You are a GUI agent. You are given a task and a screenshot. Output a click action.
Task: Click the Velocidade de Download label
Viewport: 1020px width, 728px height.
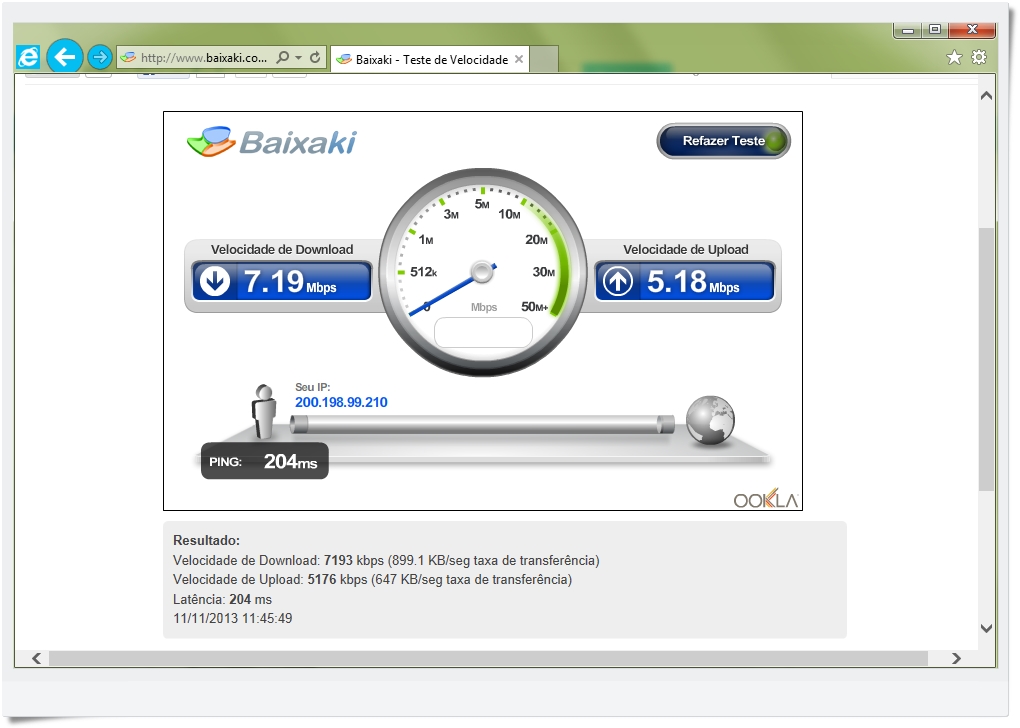tap(282, 249)
